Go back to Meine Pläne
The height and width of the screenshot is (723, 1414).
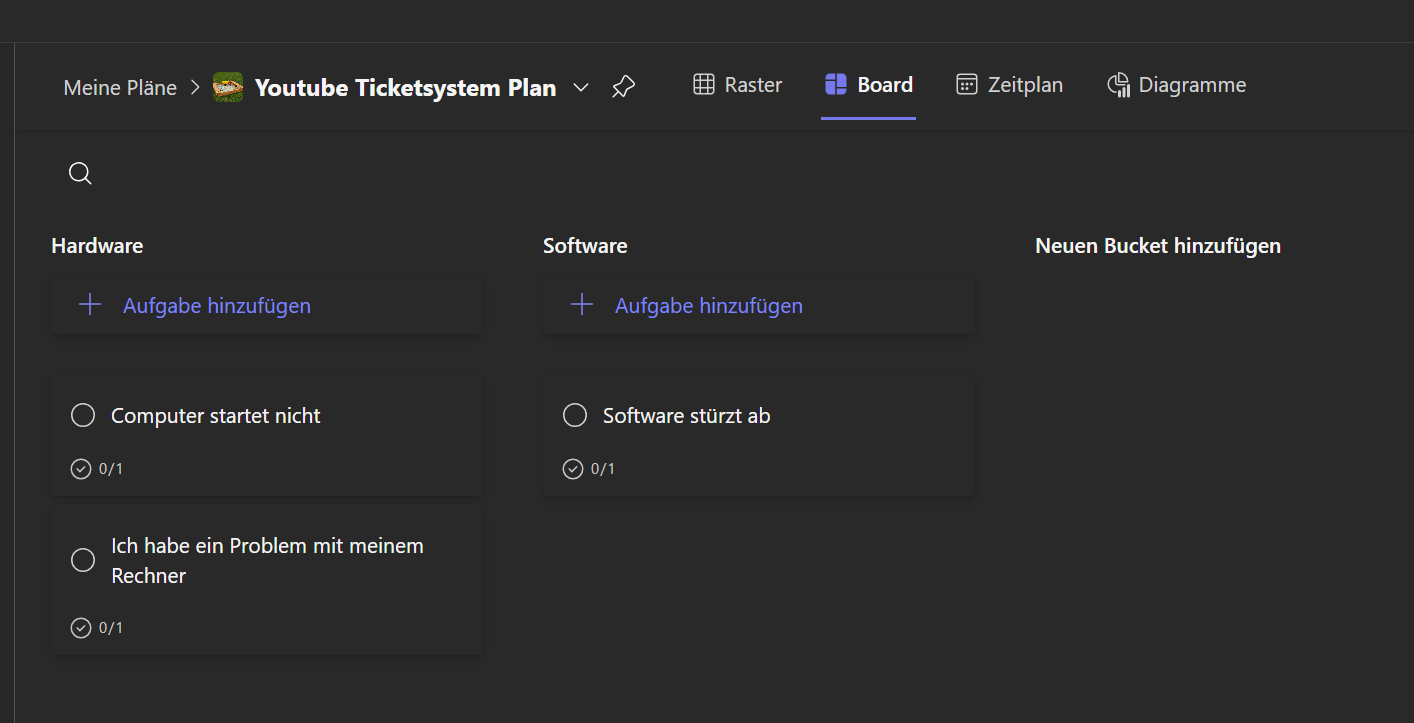(x=120, y=88)
